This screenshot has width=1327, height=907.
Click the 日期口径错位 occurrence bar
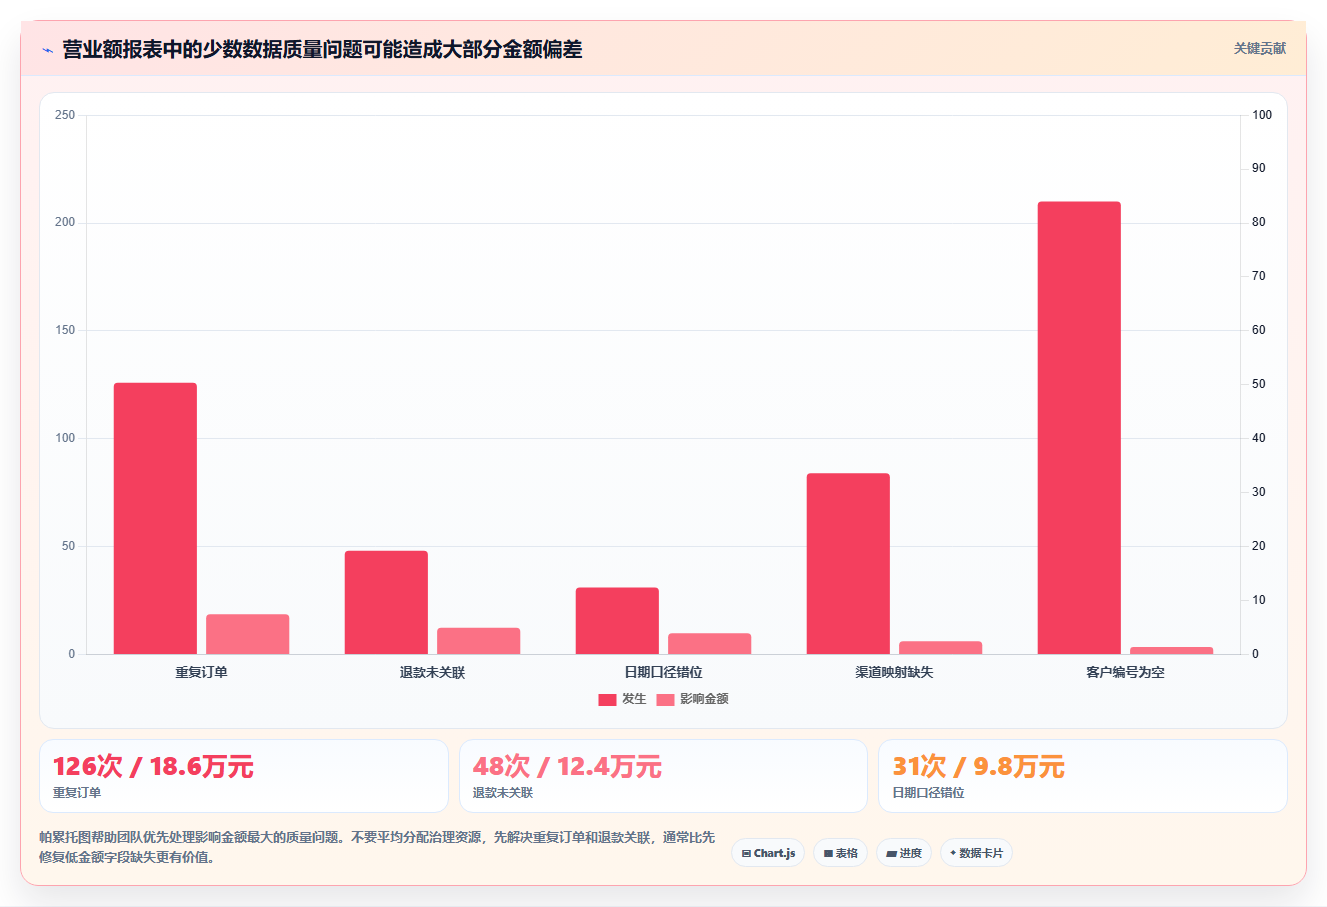(617, 621)
